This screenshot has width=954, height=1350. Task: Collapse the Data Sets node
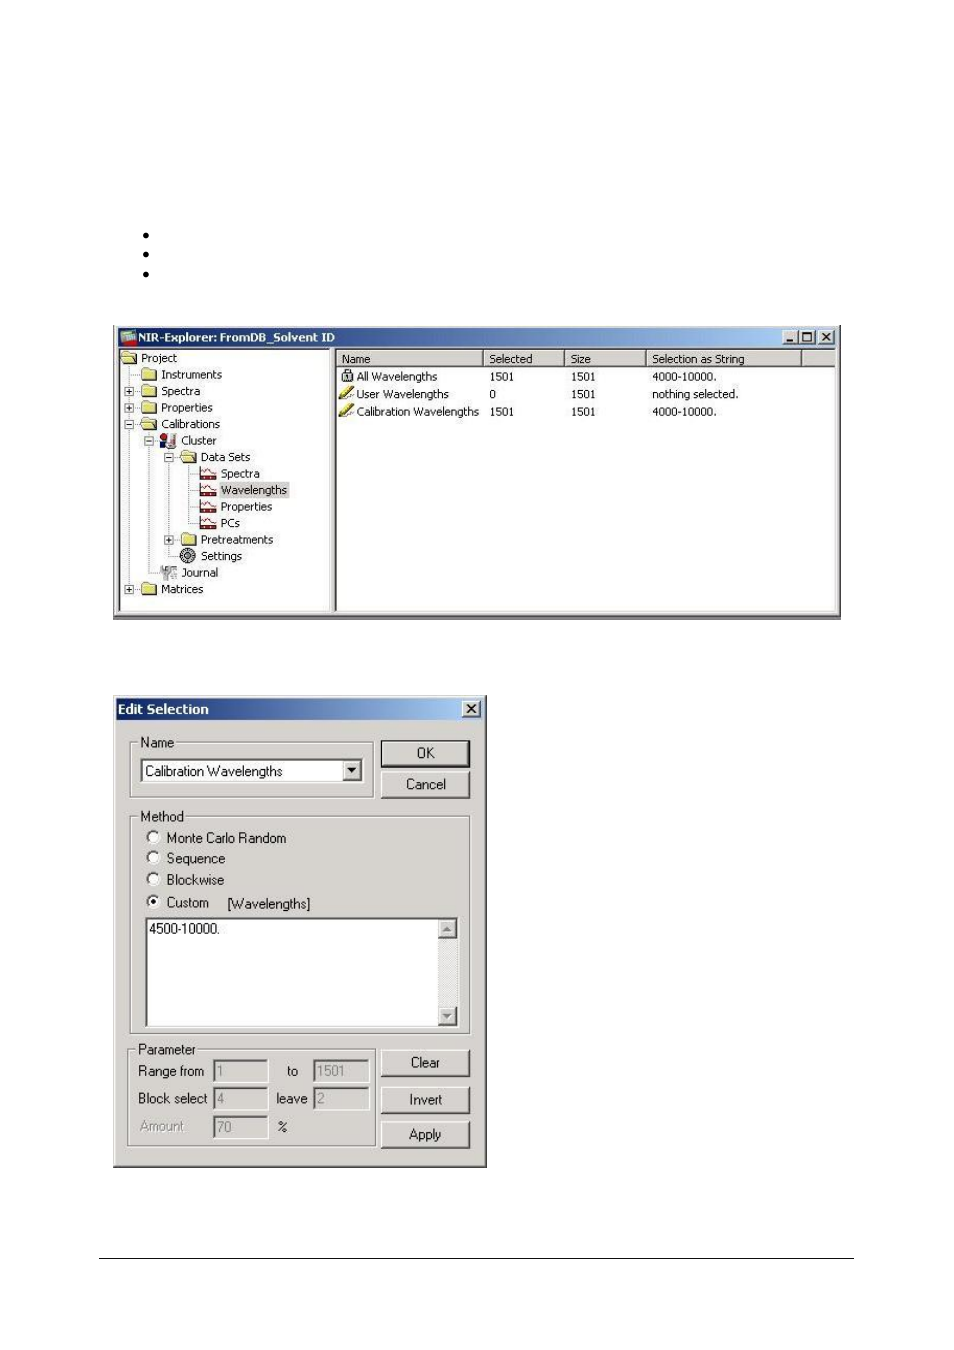tap(169, 457)
